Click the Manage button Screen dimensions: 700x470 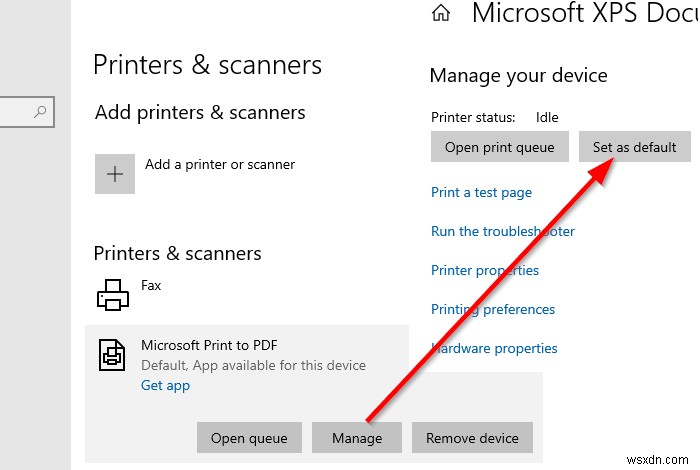pyautogui.click(x=357, y=438)
